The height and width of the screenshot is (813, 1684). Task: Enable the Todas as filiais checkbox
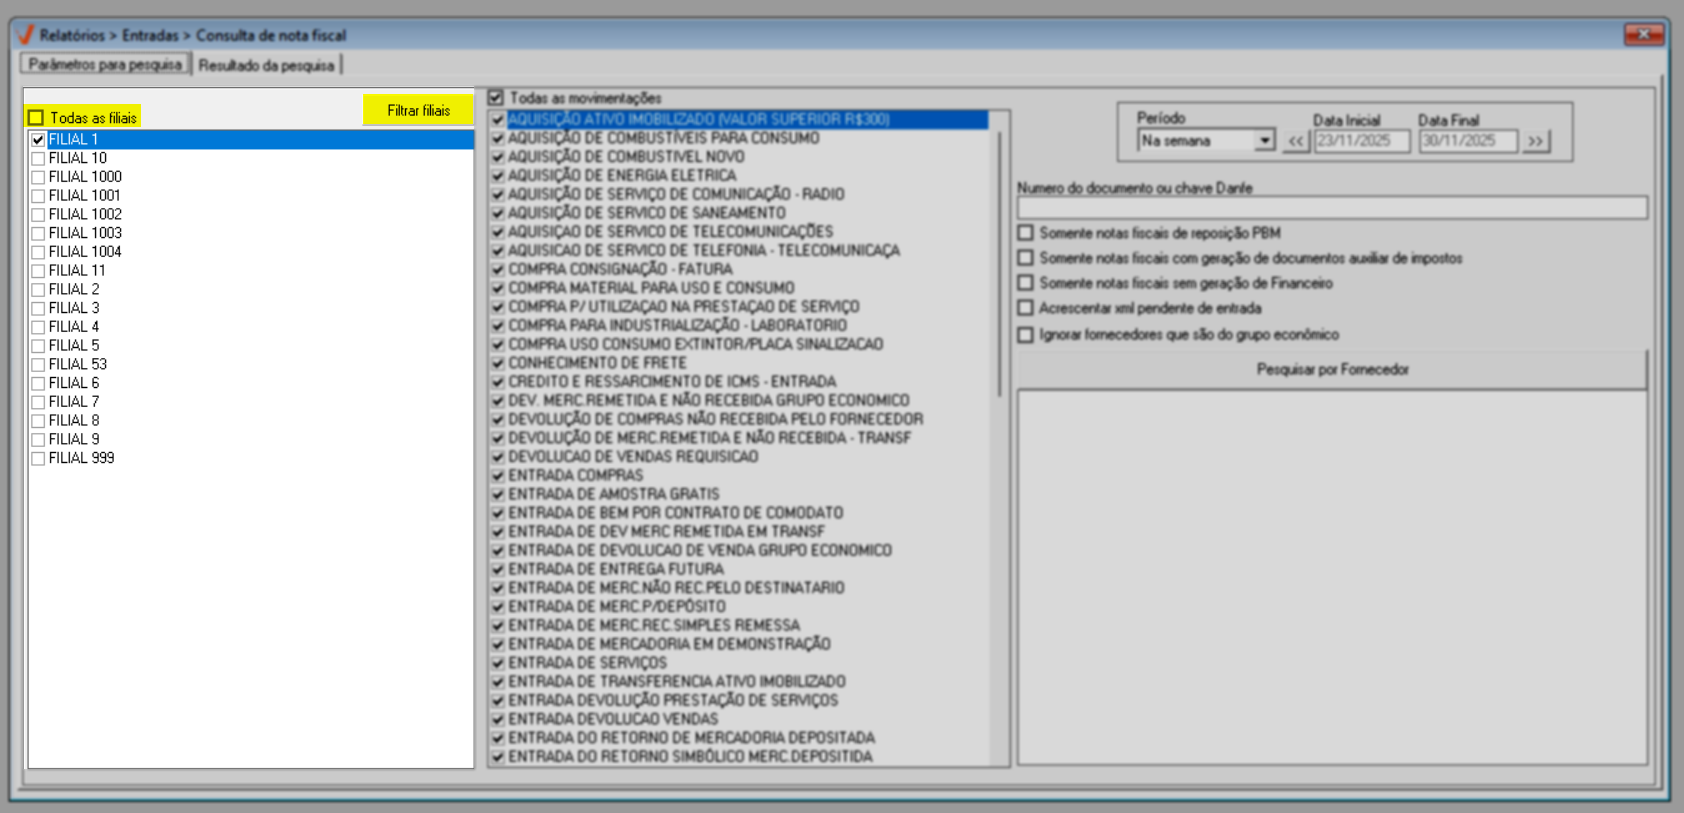click(x=36, y=118)
